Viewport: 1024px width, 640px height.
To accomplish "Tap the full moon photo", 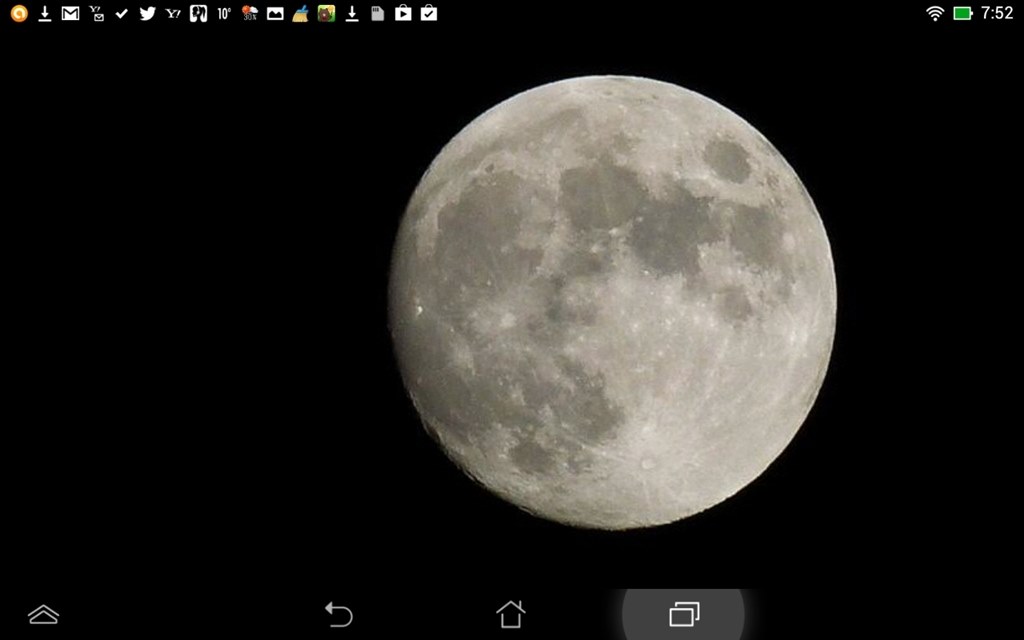I will (x=613, y=302).
